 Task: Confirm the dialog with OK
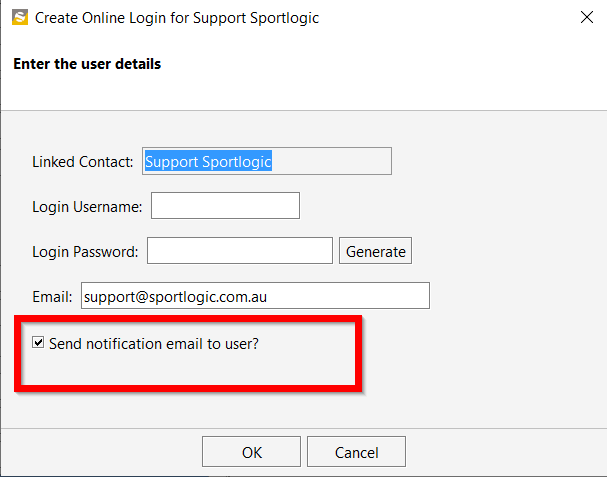pyautogui.click(x=251, y=452)
